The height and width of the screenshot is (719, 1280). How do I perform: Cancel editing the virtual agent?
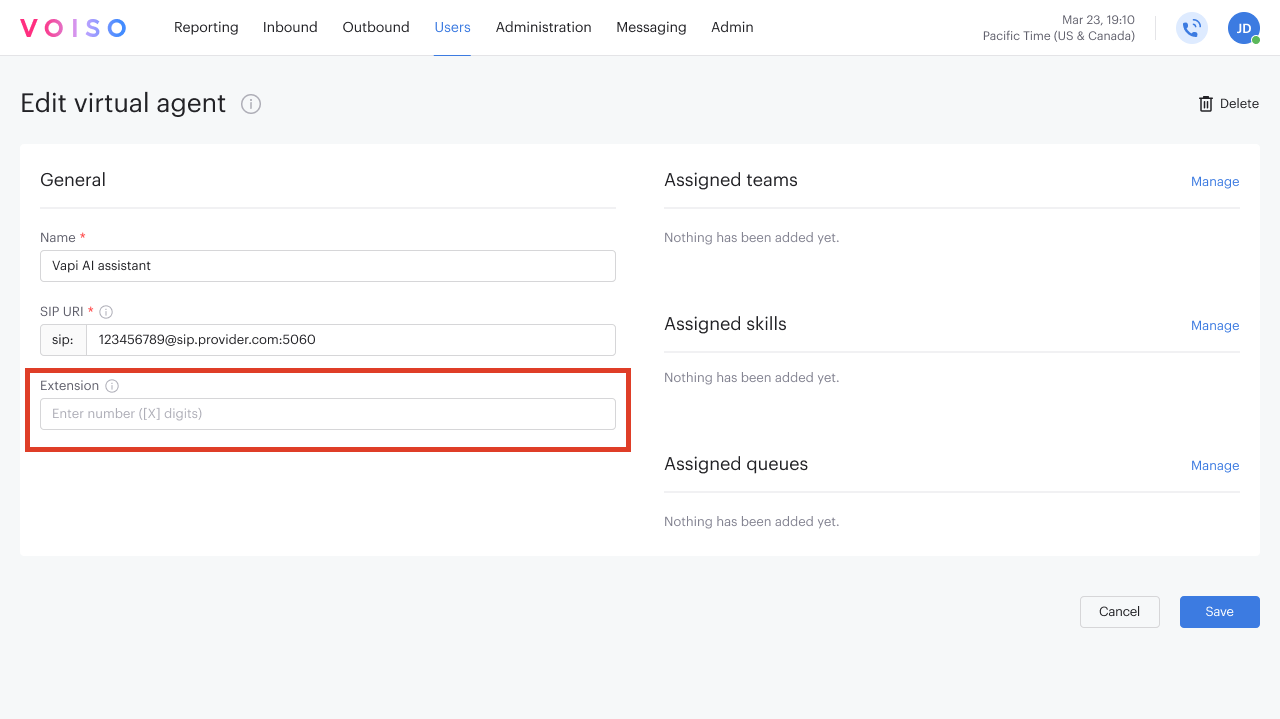1119,611
